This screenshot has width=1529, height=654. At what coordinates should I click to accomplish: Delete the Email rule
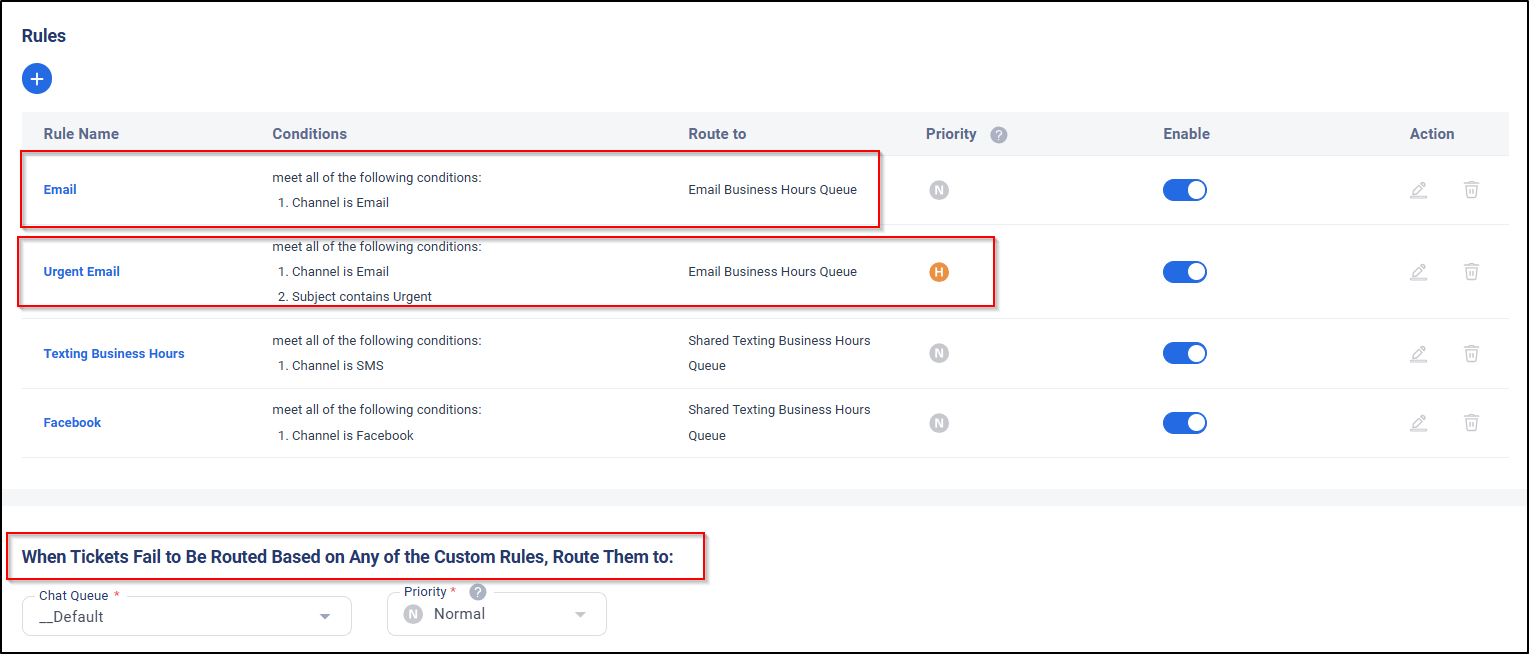coord(1471,190)
